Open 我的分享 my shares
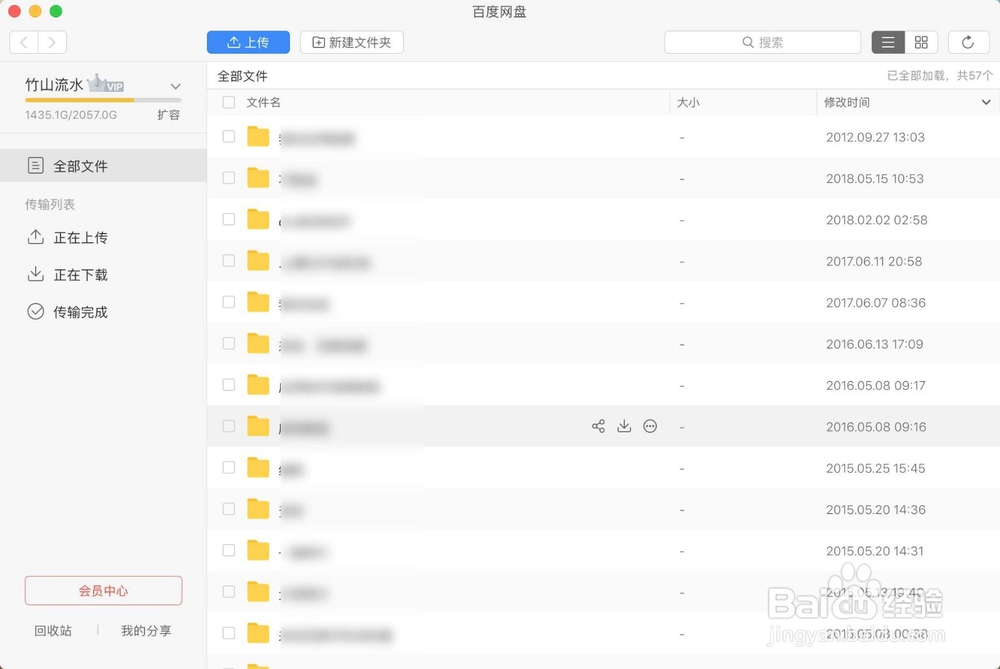The width and height of the screenshot is (1000, 669). [x=146, y=631]
